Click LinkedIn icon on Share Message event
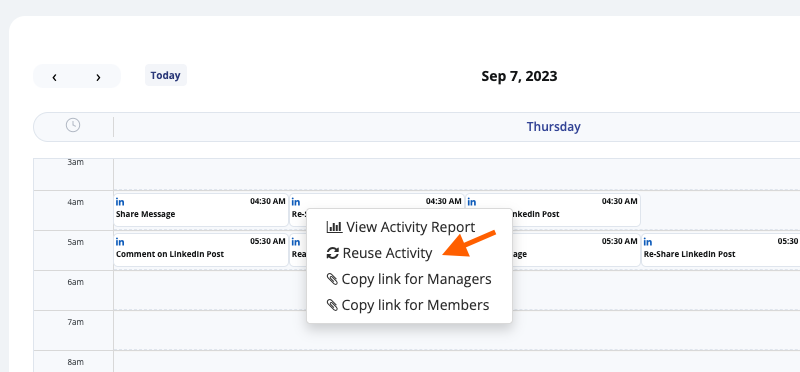The height and width of the screenshot is (372, 800). point(120,202)
